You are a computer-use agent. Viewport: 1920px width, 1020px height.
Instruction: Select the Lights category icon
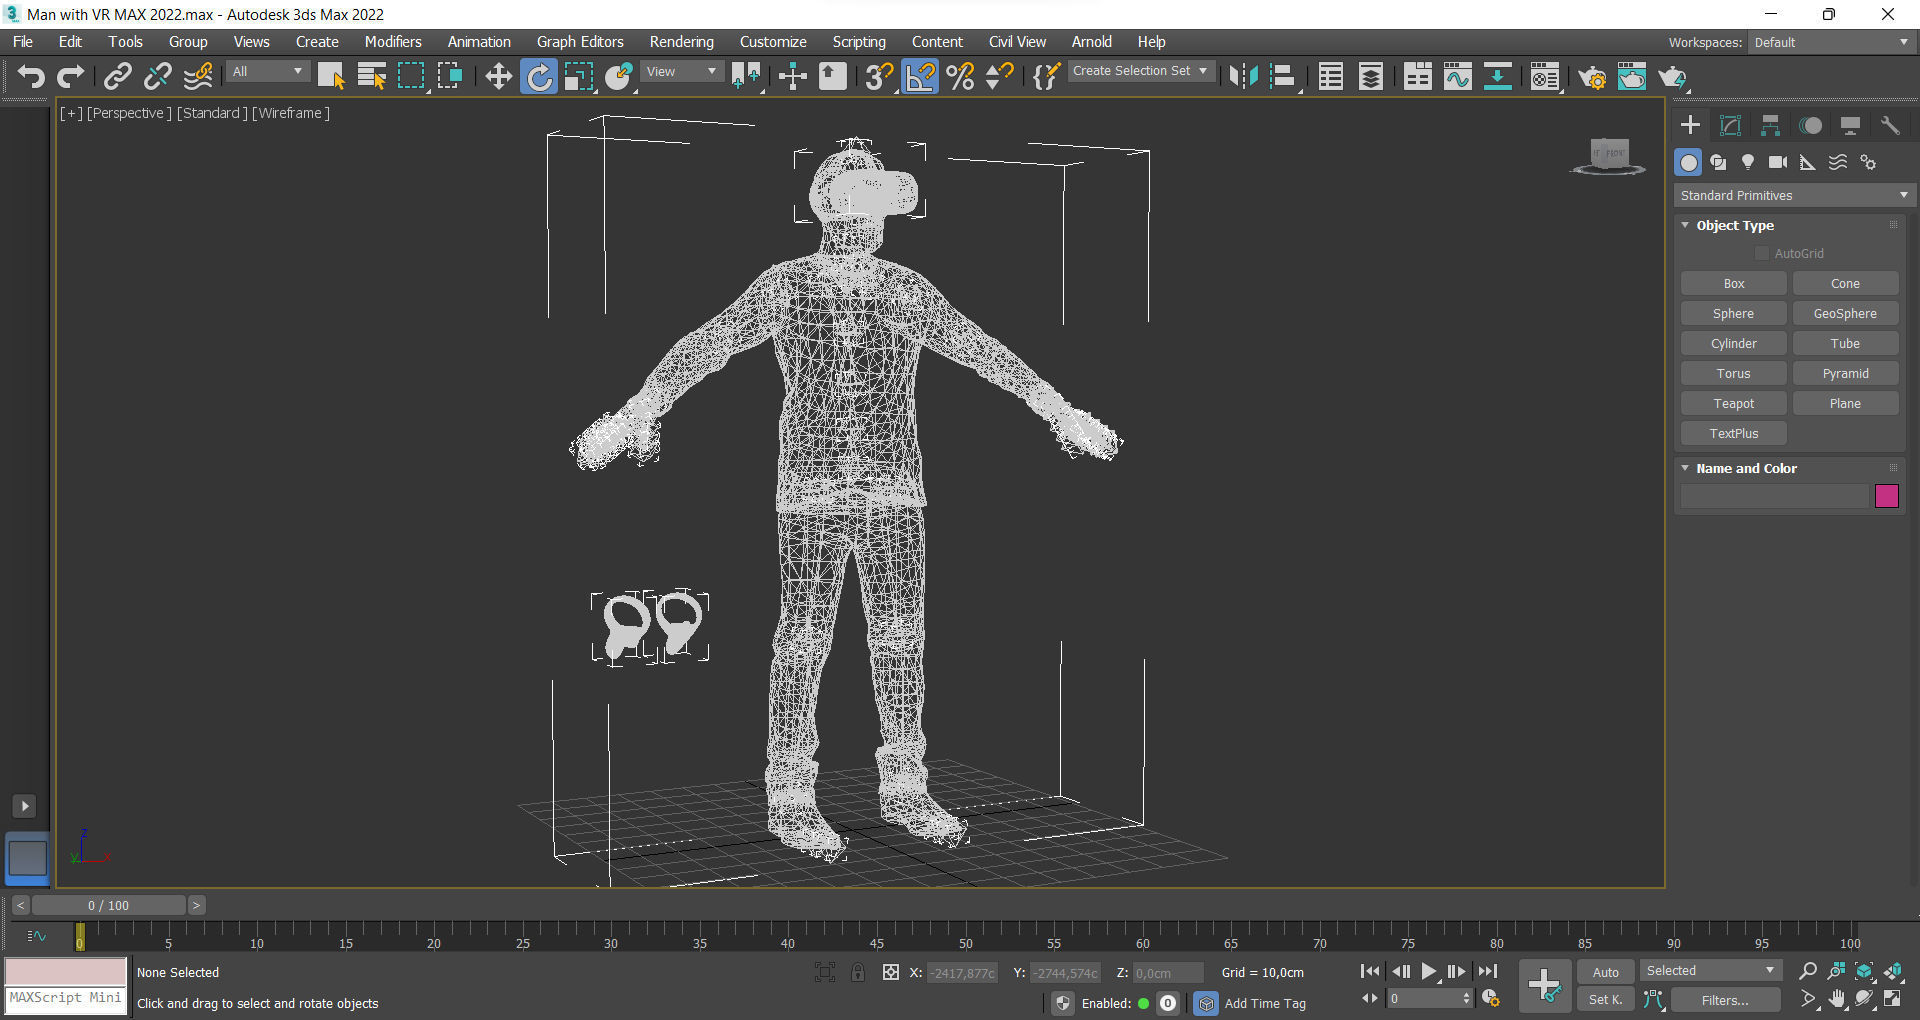1748,162
